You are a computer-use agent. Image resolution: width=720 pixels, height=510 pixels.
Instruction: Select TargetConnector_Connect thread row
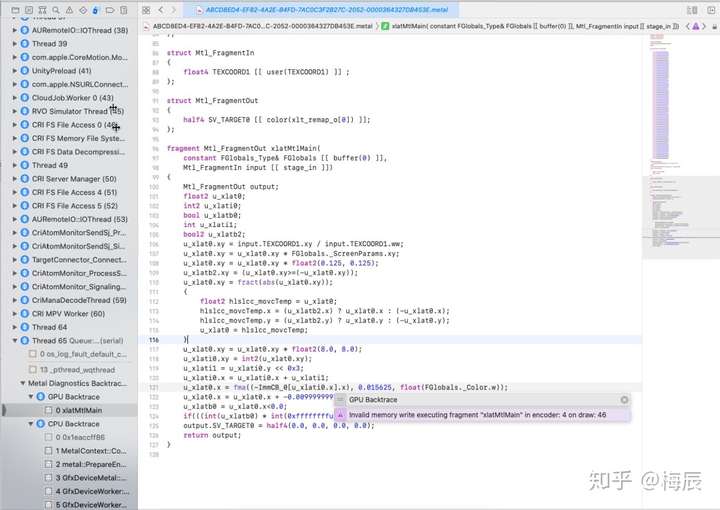69,260
